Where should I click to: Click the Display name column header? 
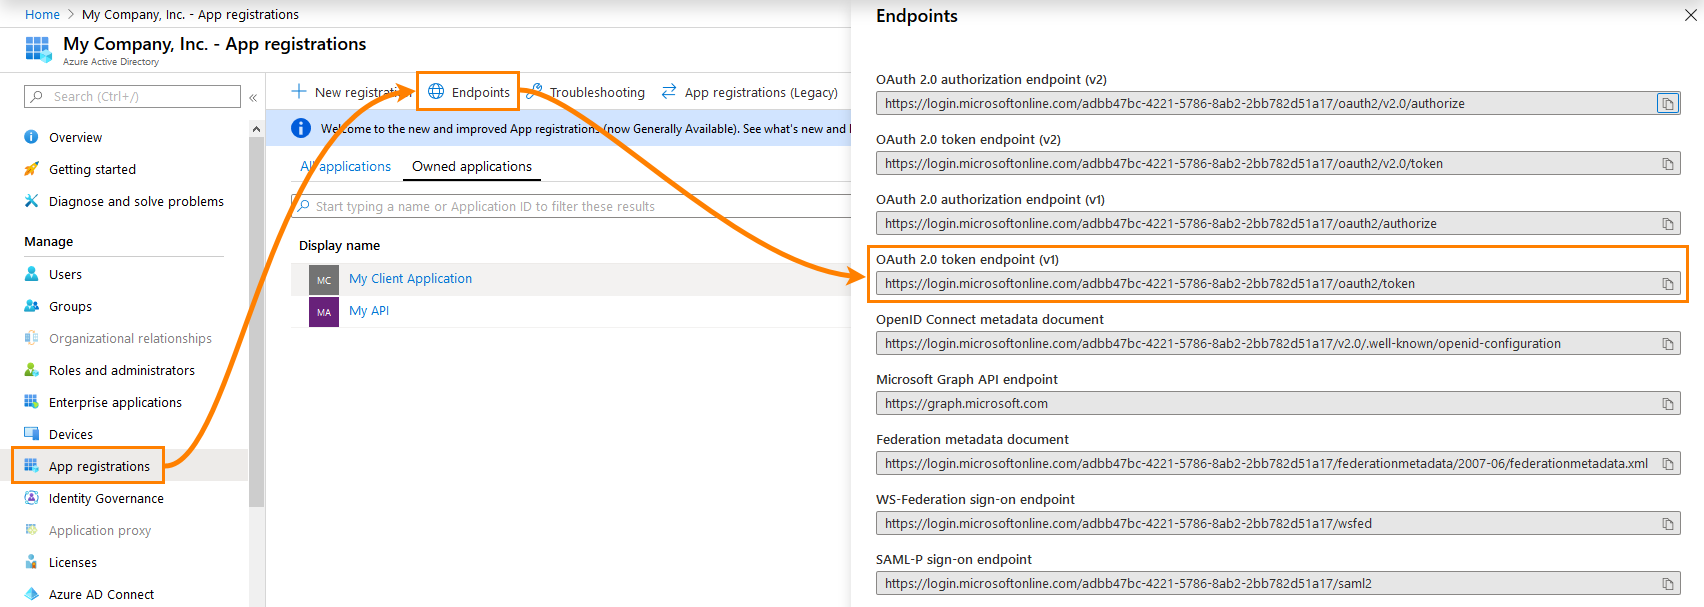(339, 246)
